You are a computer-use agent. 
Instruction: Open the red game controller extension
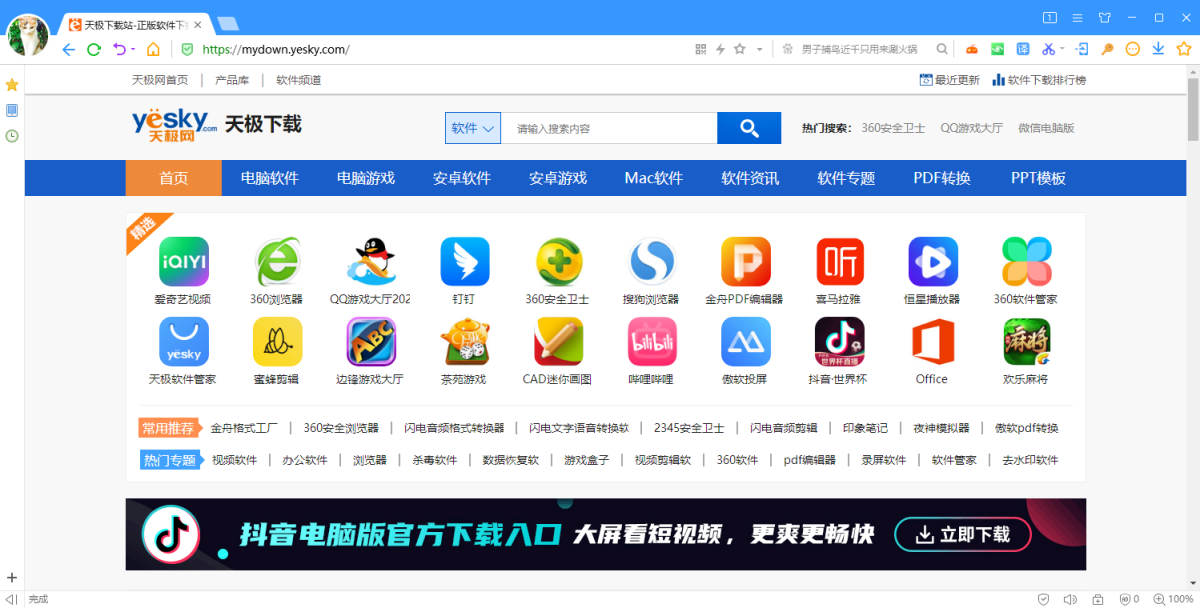(971, 49)
